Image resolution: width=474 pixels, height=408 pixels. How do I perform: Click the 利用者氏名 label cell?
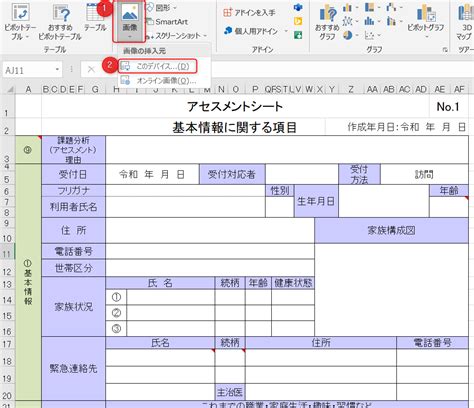(73, 207)
